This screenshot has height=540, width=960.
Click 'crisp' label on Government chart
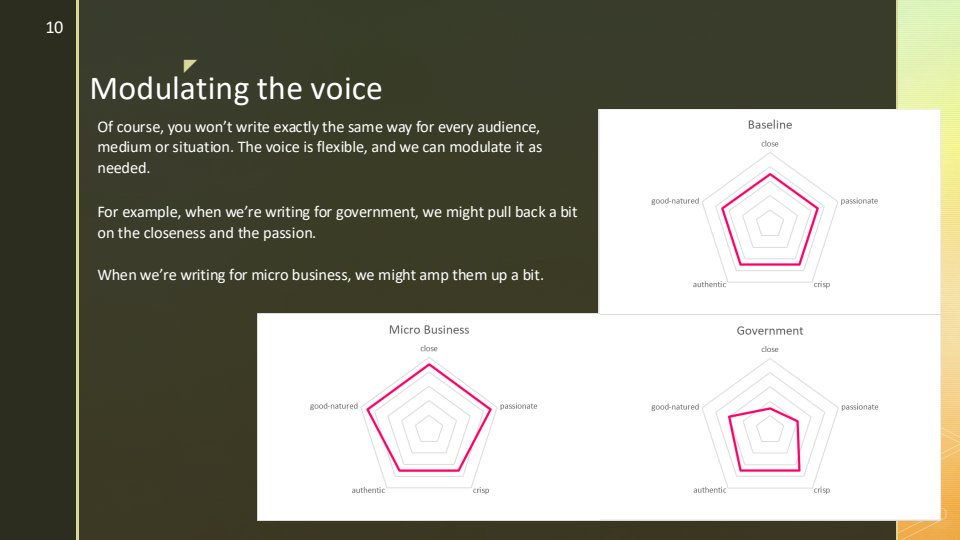pyautogui.click(x=821, y=490)
